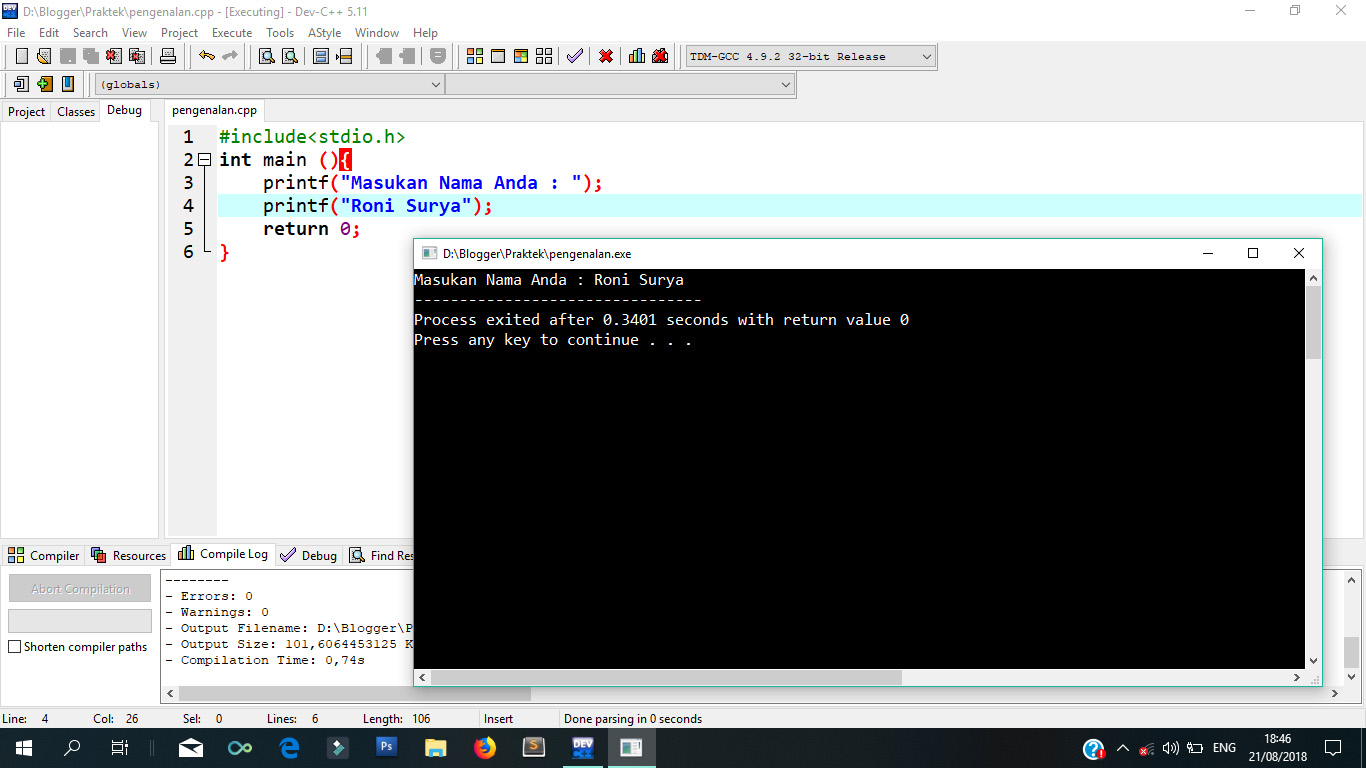
Task: Click the Replace magnifier toolbar icon
Action: click(x=289, y=56)
